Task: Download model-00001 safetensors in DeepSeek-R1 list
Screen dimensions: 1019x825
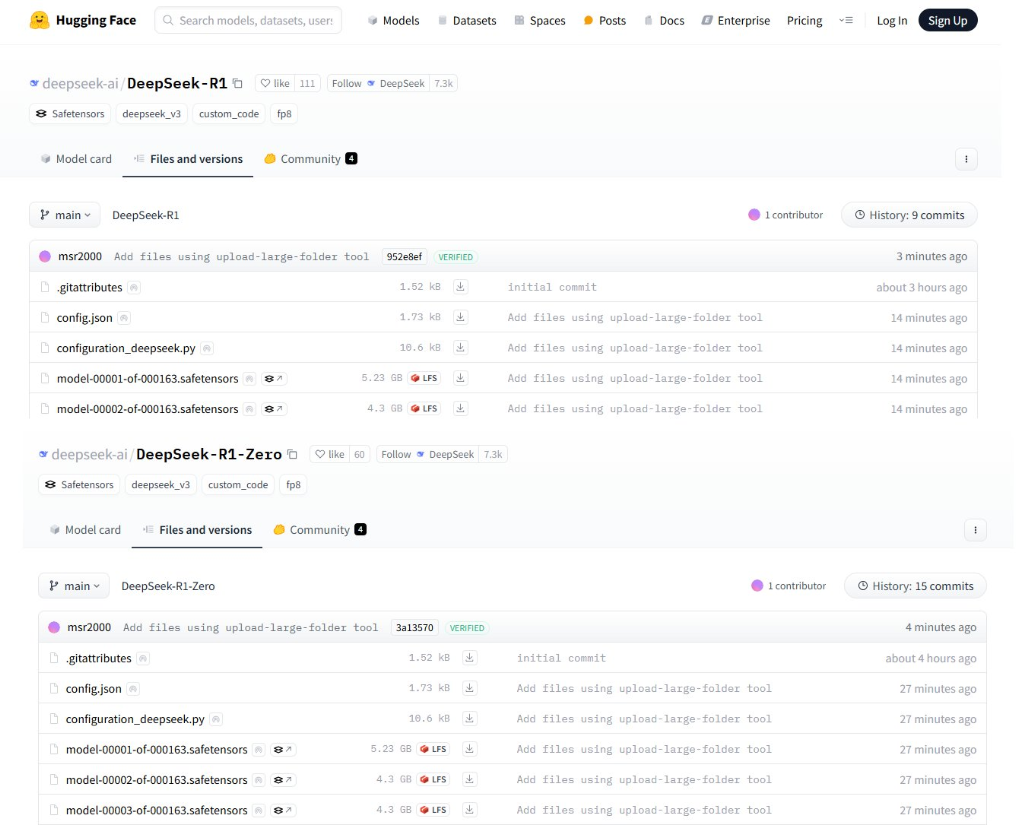Action: tap(460, 378)
